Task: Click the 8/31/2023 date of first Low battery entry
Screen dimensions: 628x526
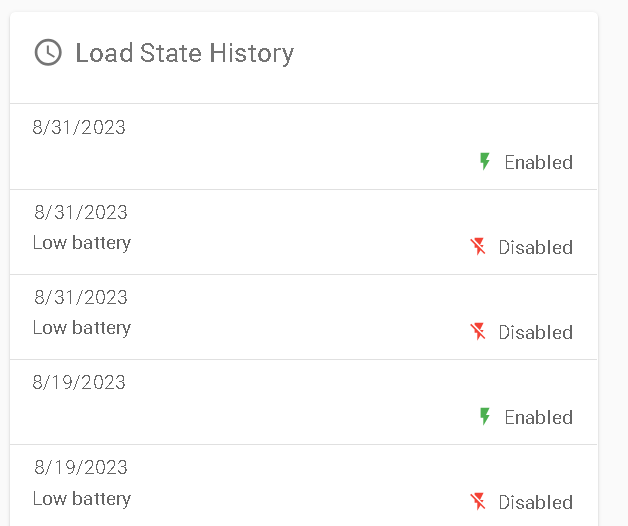Action: (81, 212)
